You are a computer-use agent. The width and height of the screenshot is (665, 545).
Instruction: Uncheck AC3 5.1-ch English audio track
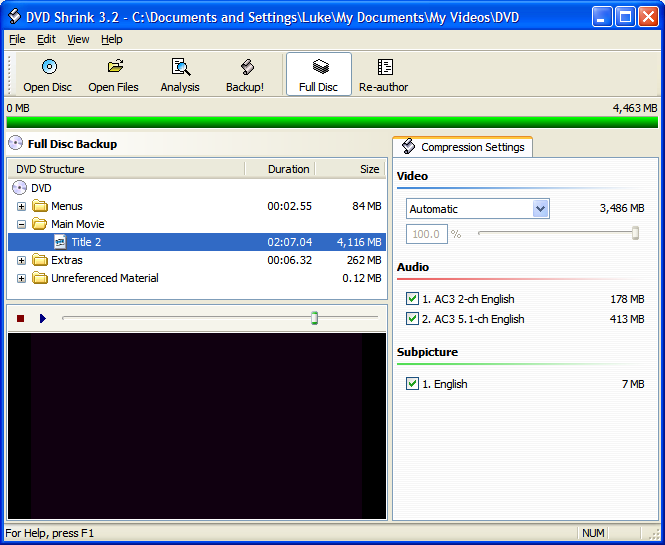click(412, 319)
